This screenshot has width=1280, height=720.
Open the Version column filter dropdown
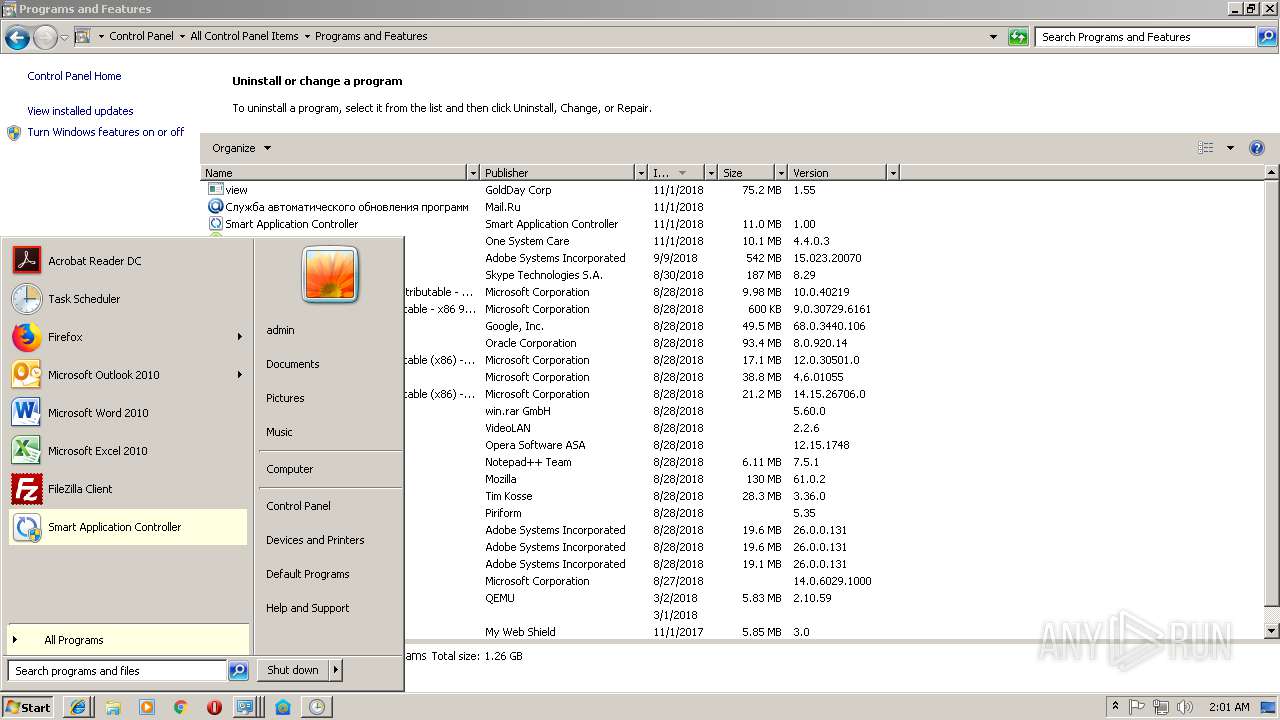[892, 173]
